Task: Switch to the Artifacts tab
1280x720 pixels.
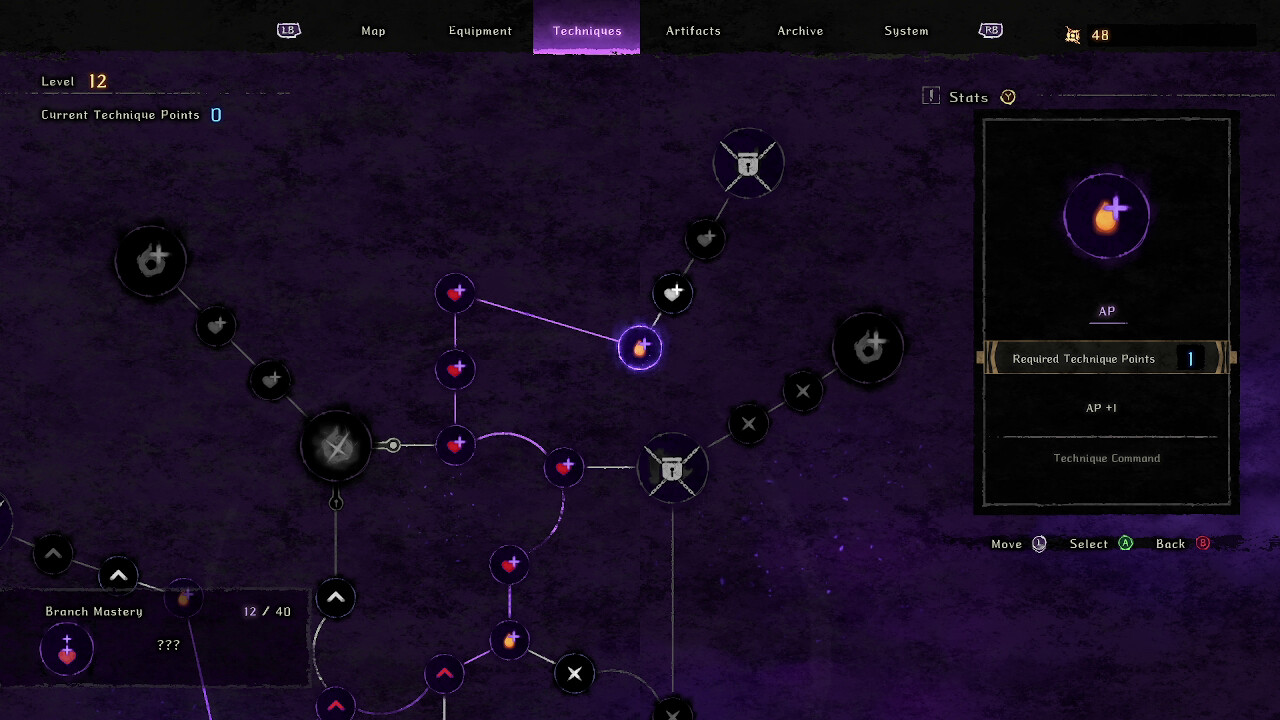Action: coord(693,31)
